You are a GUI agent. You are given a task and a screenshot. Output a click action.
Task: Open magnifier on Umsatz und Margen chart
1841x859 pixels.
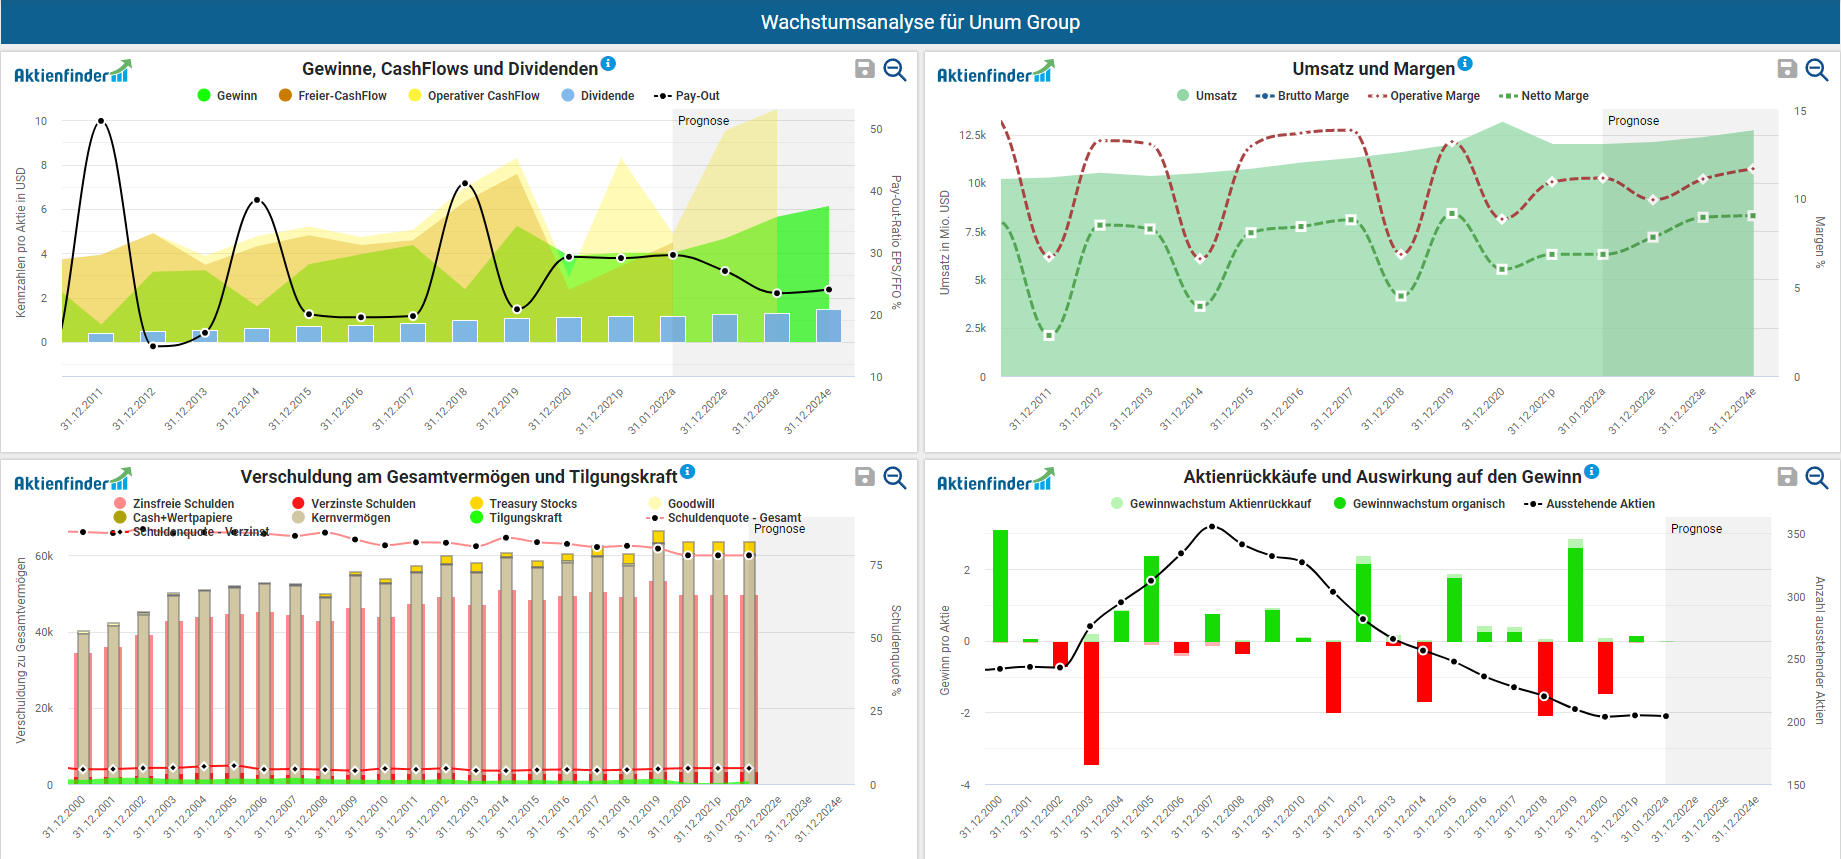(x=1817, y=69)
